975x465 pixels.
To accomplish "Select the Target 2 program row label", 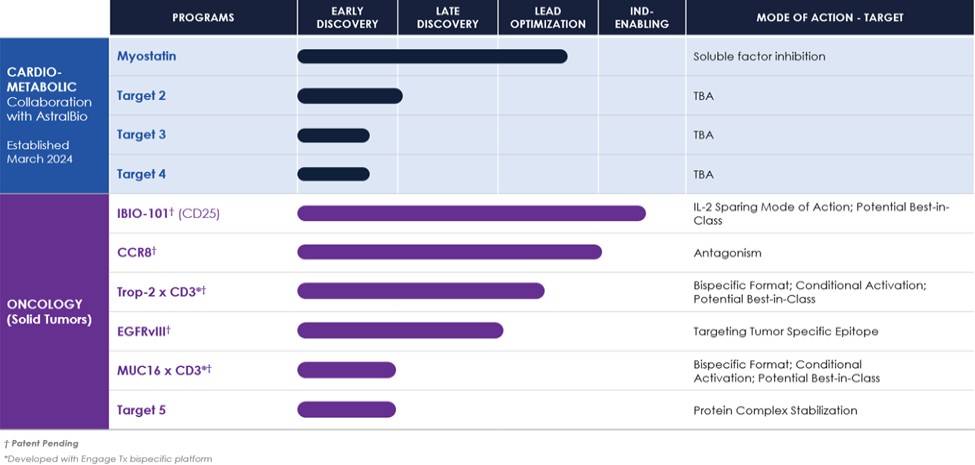I will [x=141, y=96].
